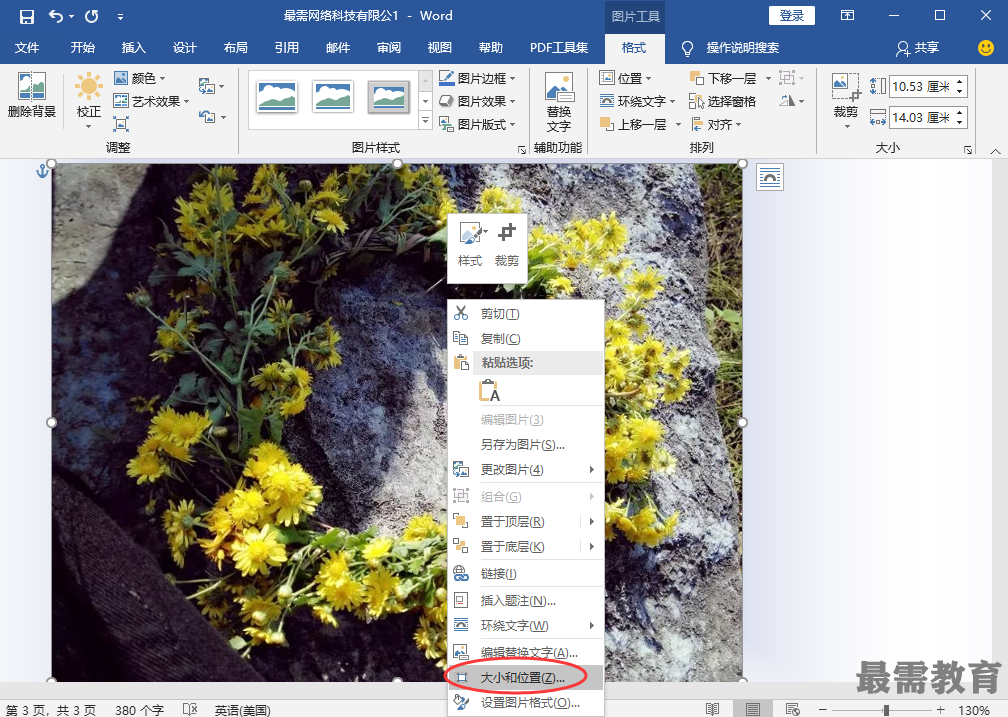Viewport: 1008px width, 717px height.
Task: Click the Redo icon in quick access toolbar
Action: pyautogui.click(x=92, y=16)
